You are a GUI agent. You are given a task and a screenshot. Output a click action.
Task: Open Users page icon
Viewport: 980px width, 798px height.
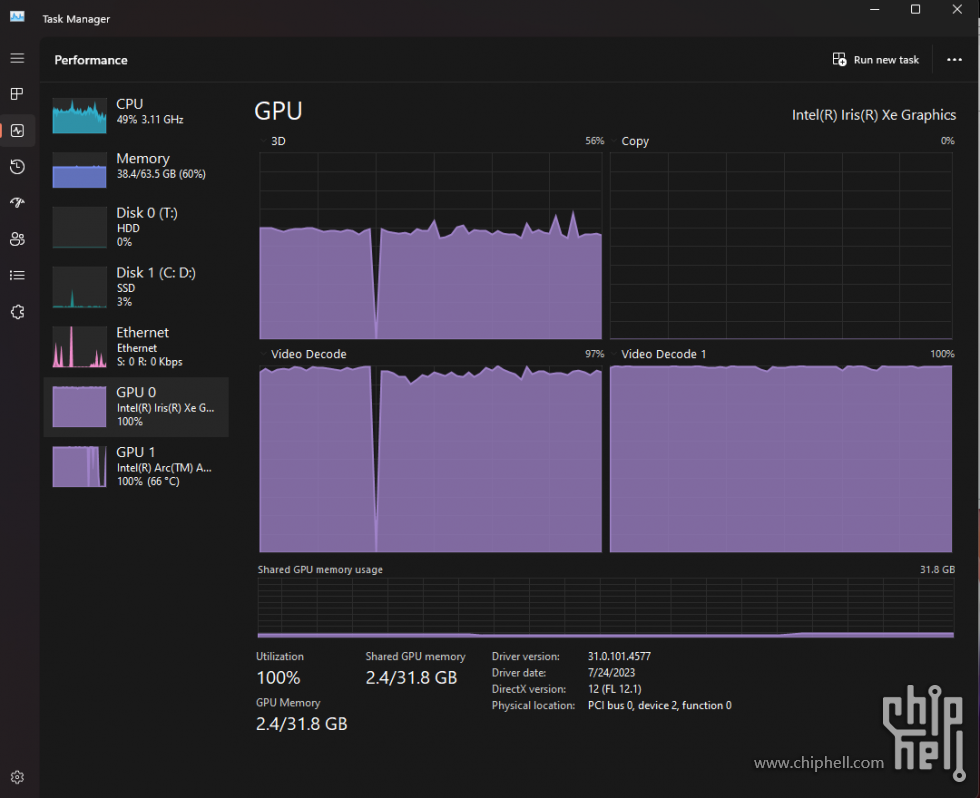click(18, 239)
